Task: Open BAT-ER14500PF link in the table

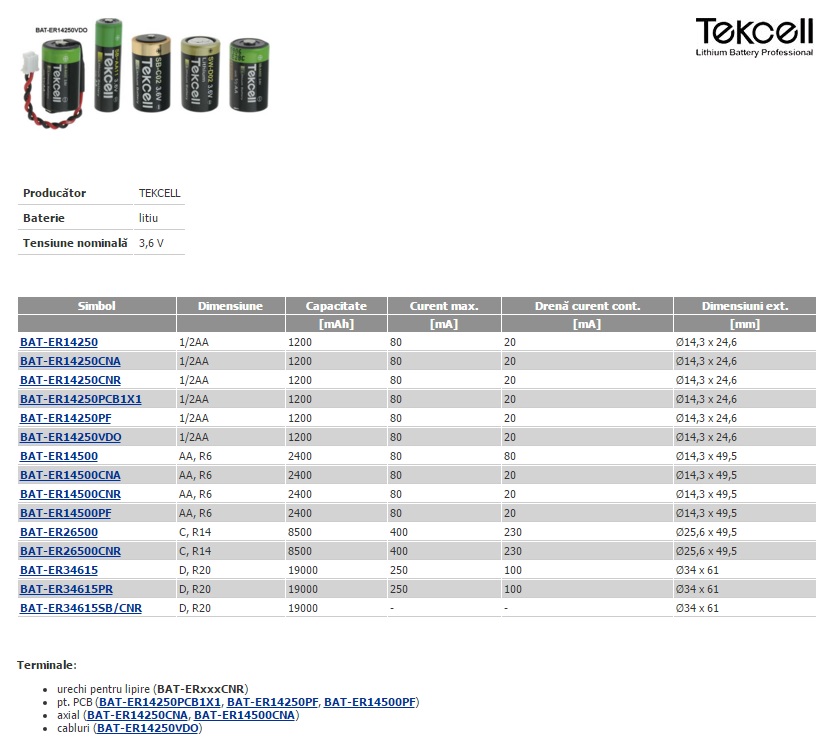Action: (x=65, y=513)
